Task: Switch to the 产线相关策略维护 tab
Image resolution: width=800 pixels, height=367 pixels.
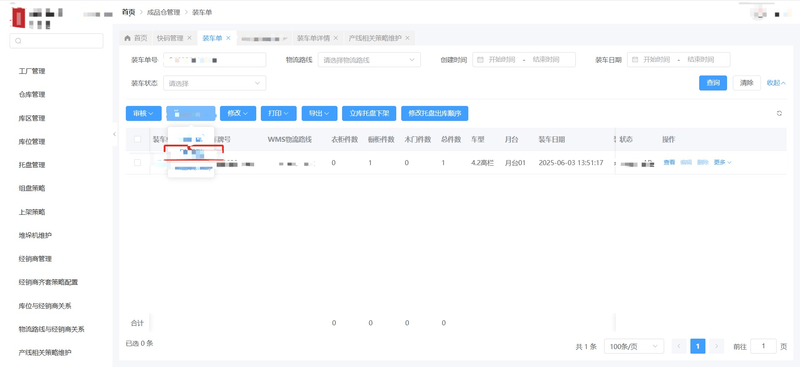Action: click(379, 38)
